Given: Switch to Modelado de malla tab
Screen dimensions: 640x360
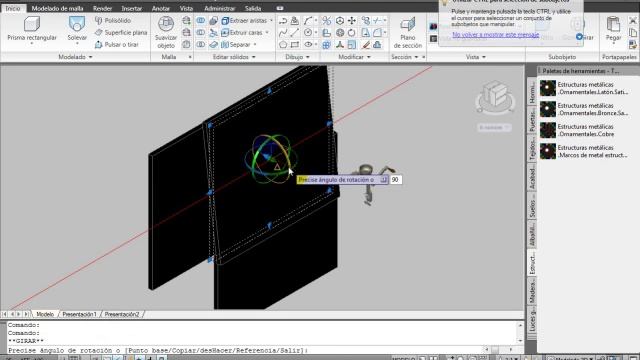Looking at the screenshot, I should 57,8.
